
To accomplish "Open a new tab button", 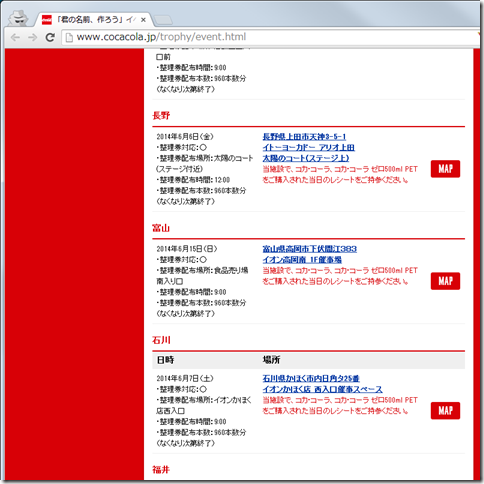I will 163,20.
